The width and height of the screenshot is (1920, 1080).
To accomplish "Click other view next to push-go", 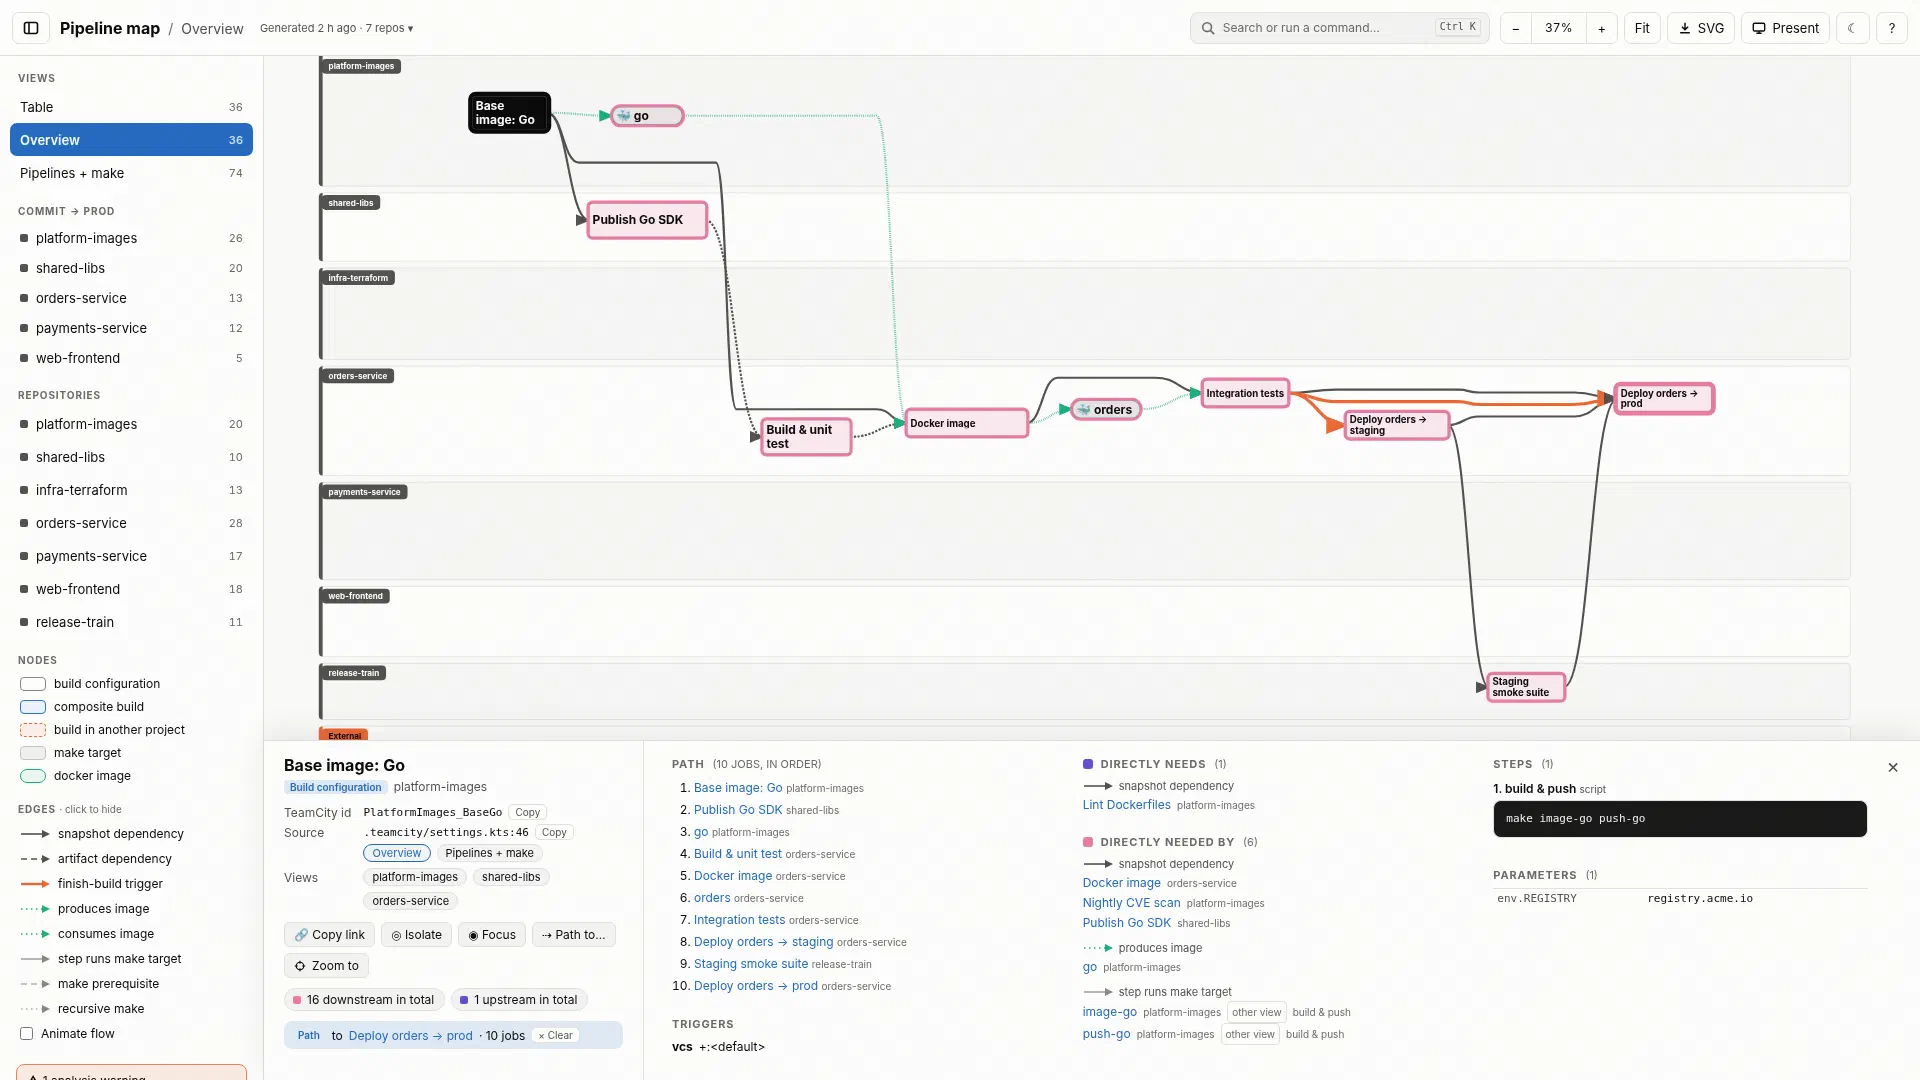I will [x=1250, y=1035].
